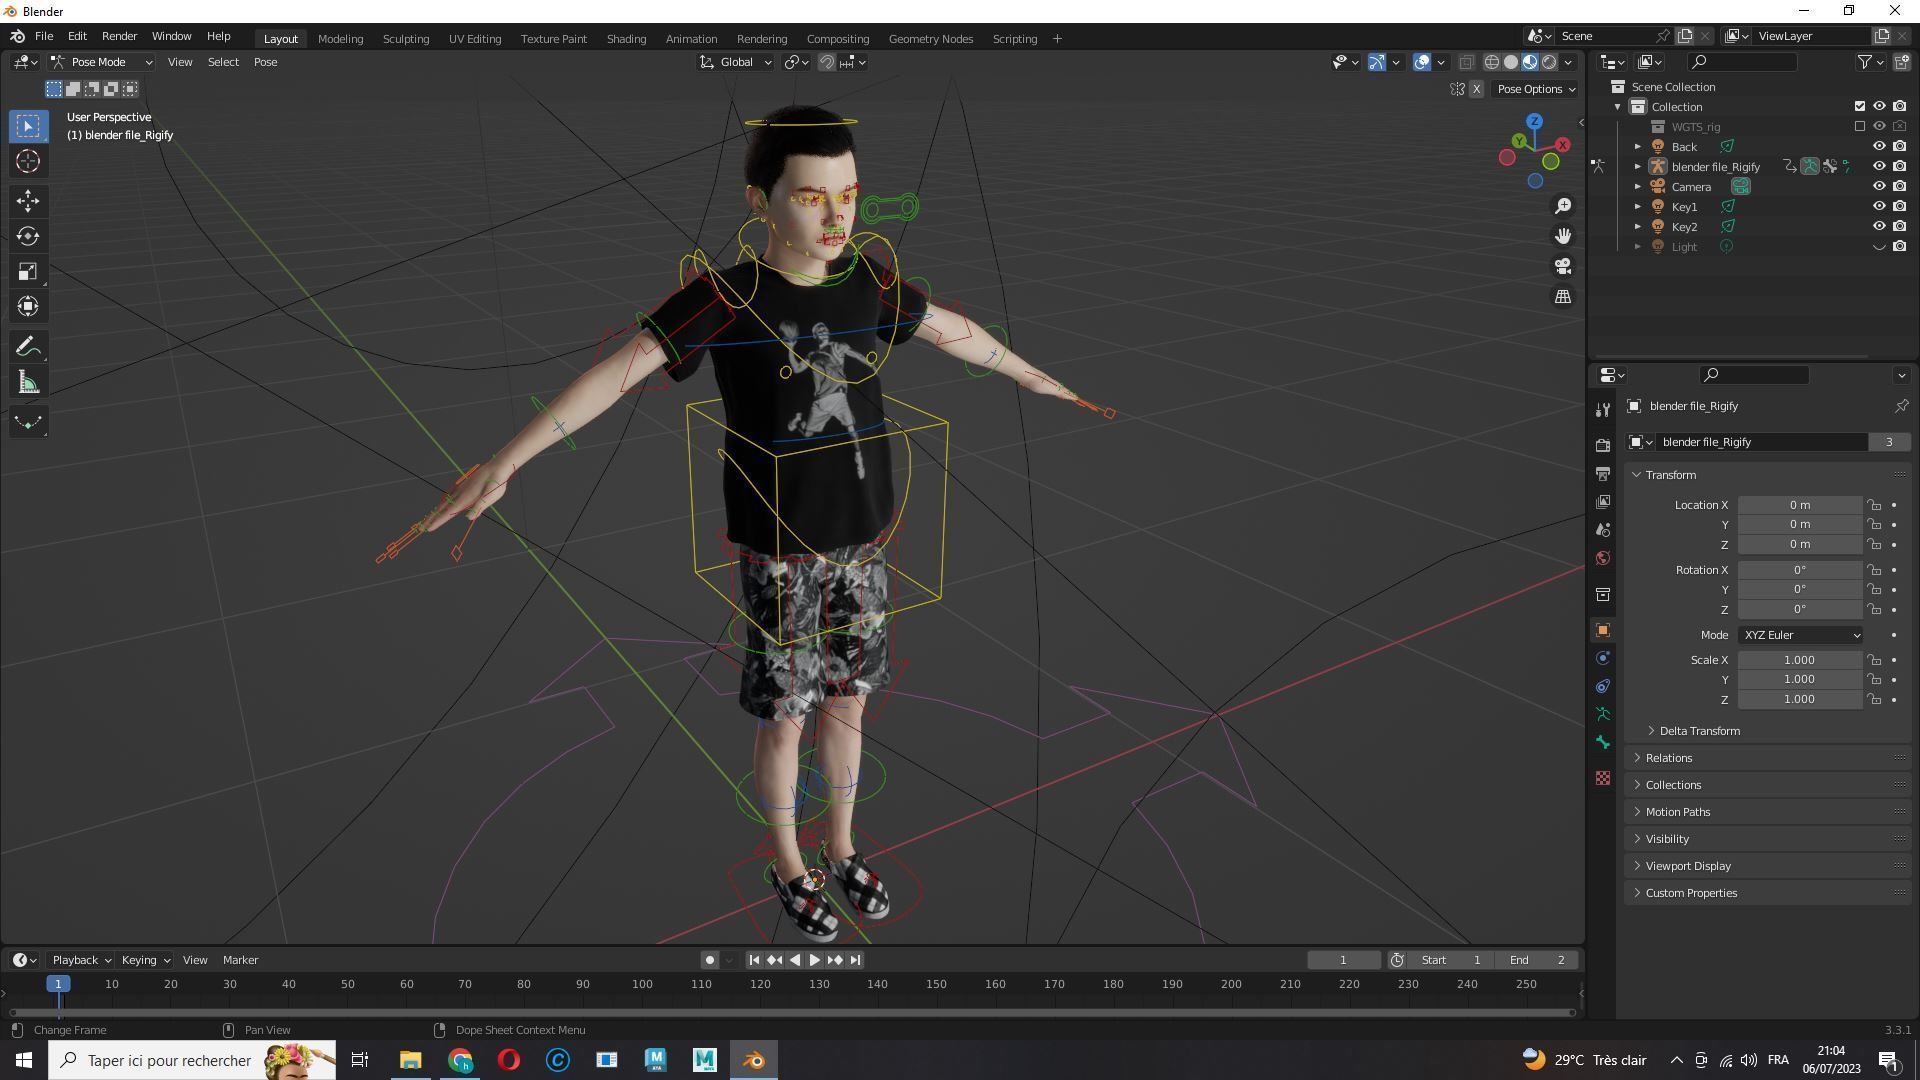
Task: Switch to the Sculpting workspace tab
Action: 405,39
